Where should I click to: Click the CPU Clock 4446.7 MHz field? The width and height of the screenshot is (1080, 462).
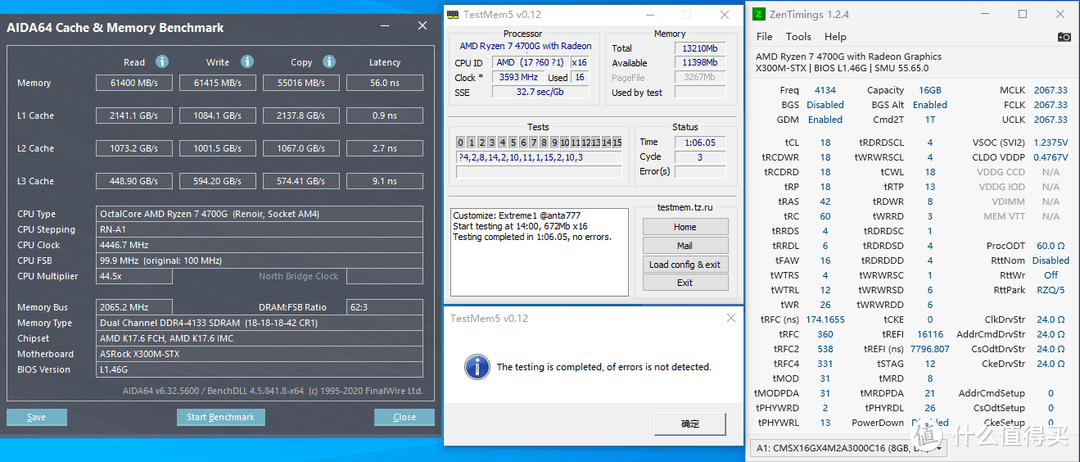point(260,245)
